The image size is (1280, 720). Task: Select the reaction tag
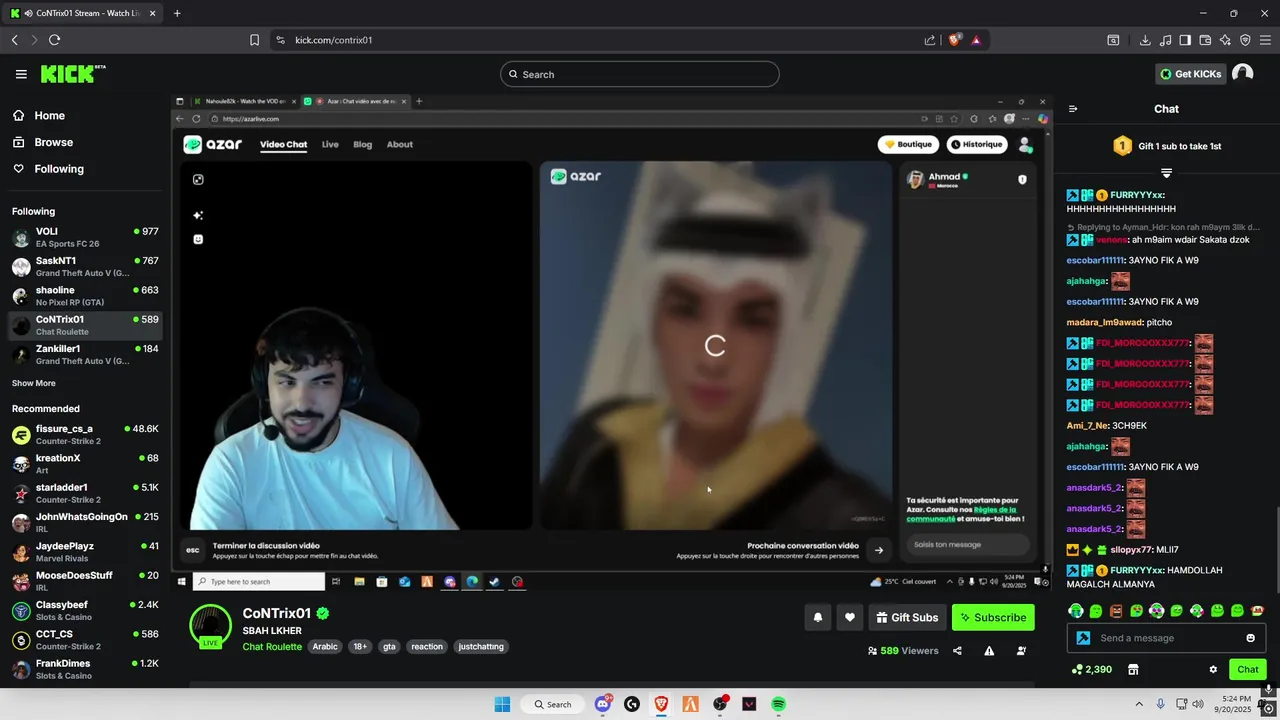tap(427, 647)
